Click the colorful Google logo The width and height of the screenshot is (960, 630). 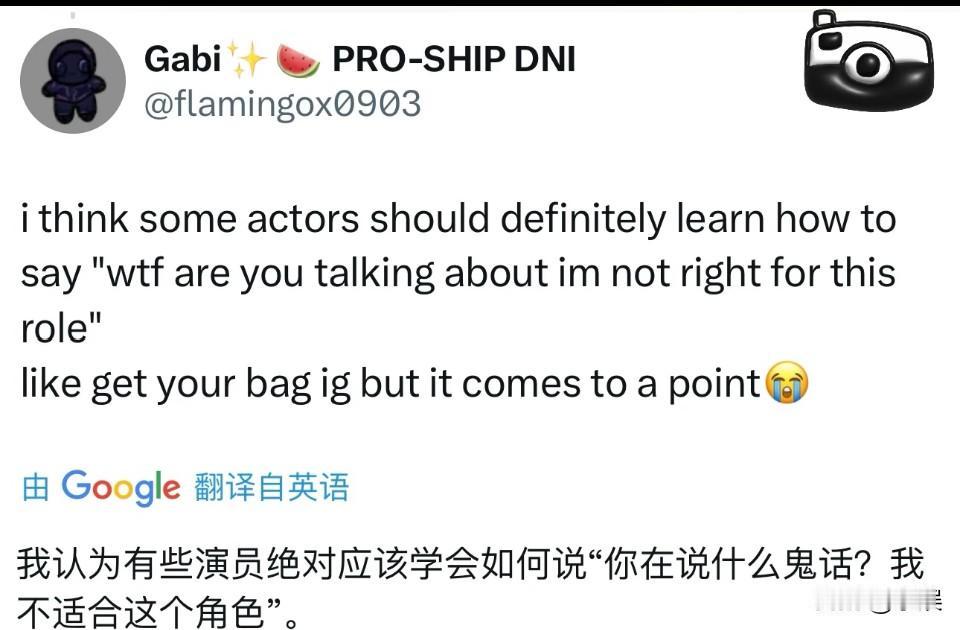tap(121, 488)
